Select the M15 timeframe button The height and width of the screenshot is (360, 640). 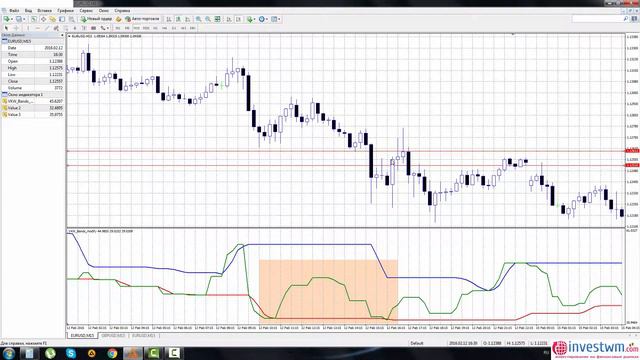[x=136, y=28]
